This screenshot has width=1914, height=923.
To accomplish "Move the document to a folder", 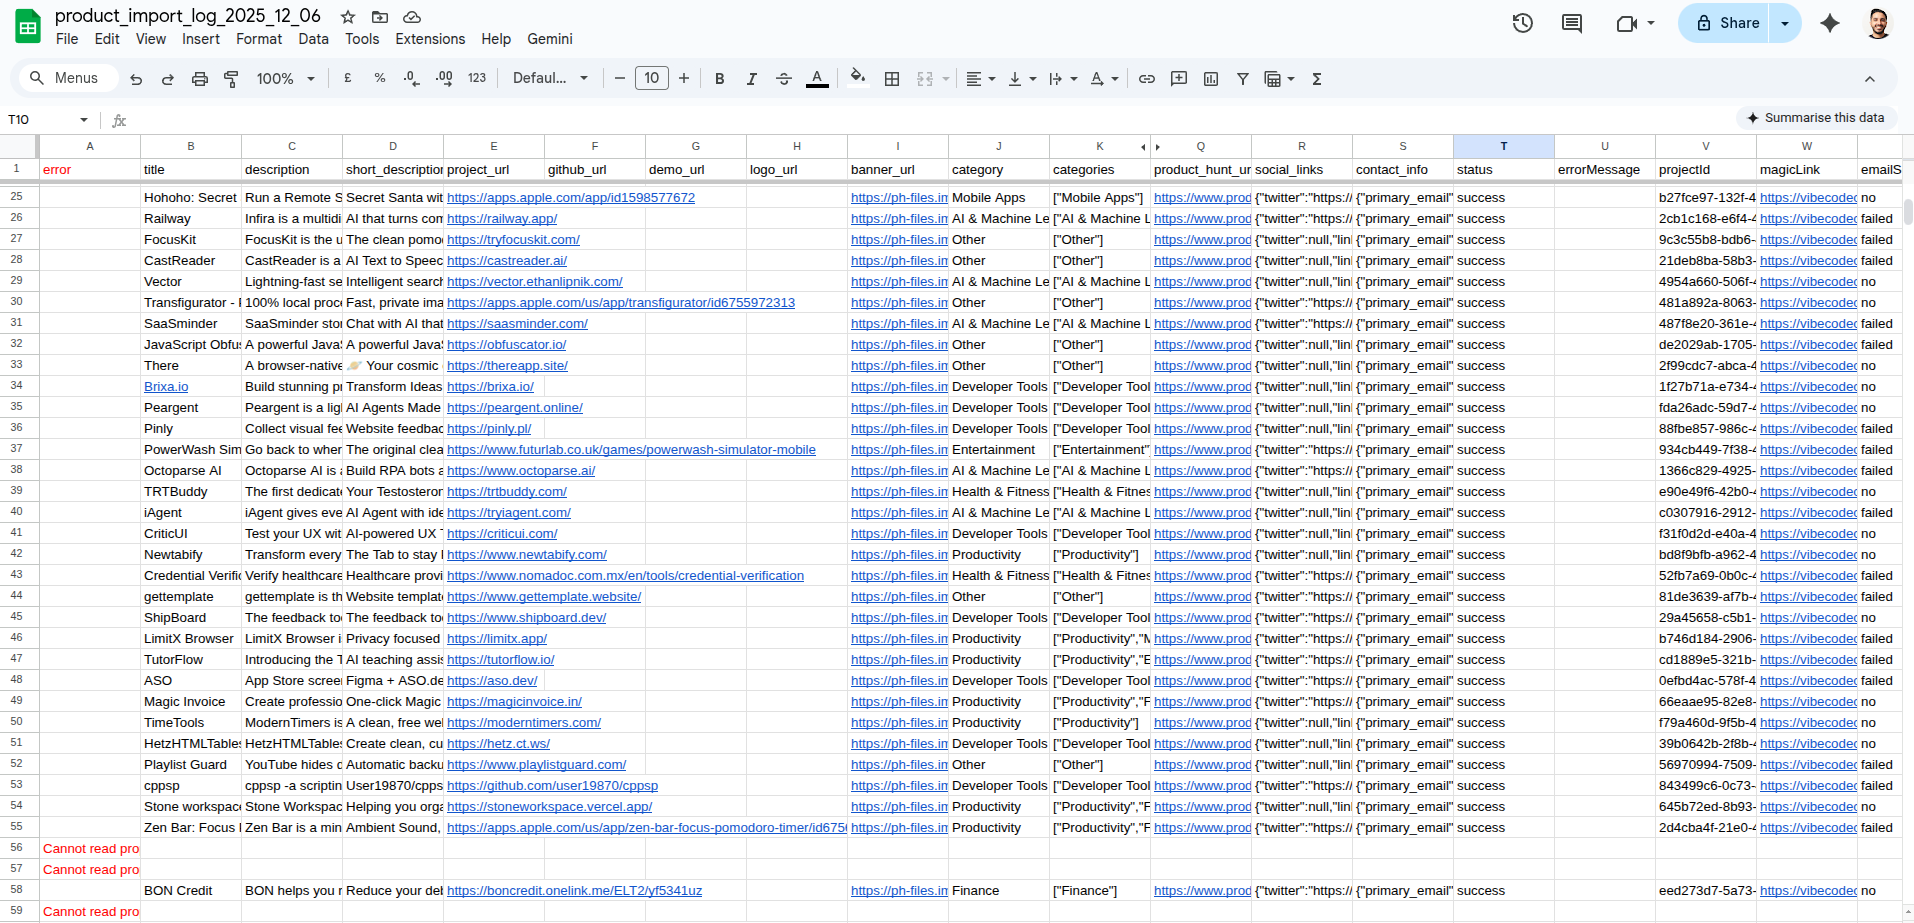I will [x=380, y=17].
